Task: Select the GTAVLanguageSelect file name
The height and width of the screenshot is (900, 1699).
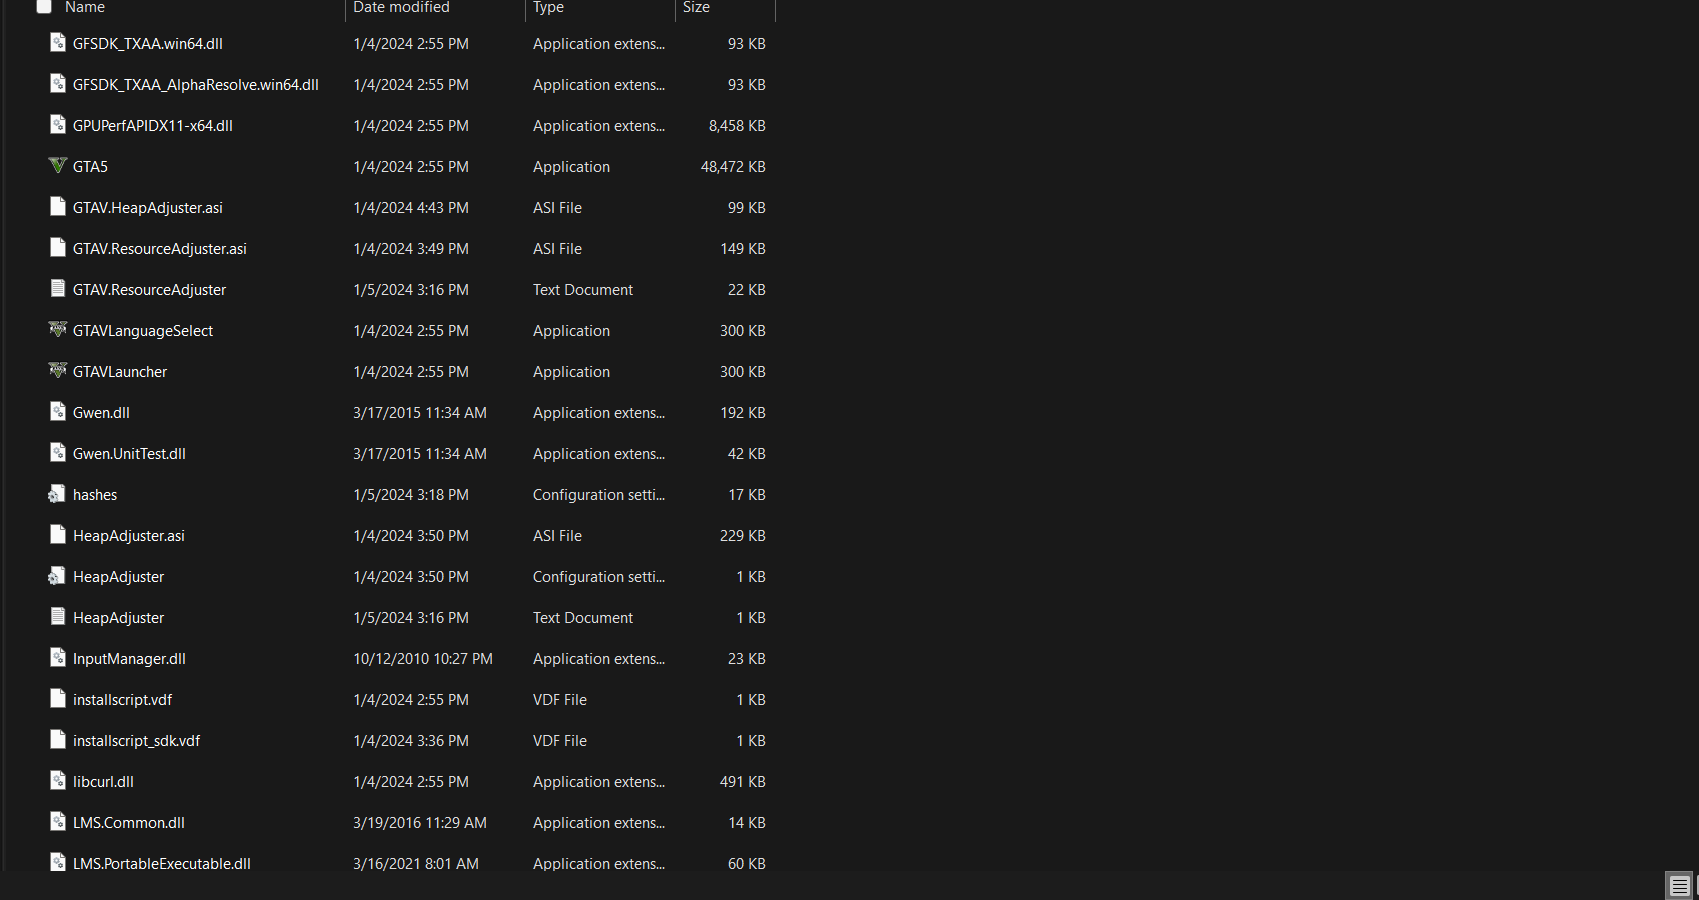Action: pyautogui.click(x=143, y=331)
